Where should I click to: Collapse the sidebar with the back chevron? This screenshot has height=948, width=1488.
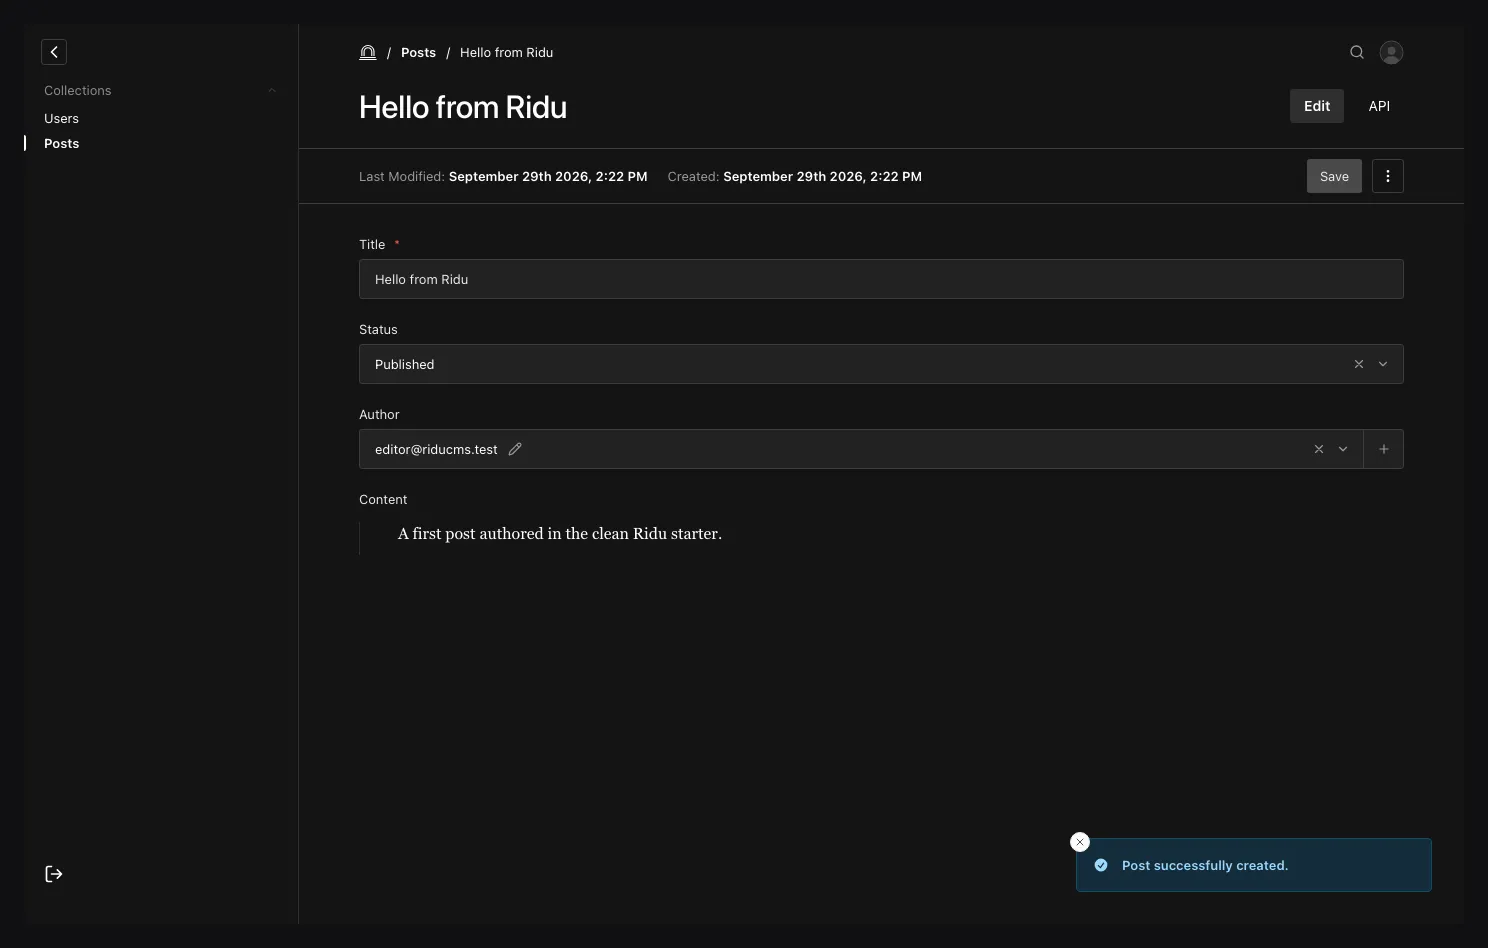(54, 52)
